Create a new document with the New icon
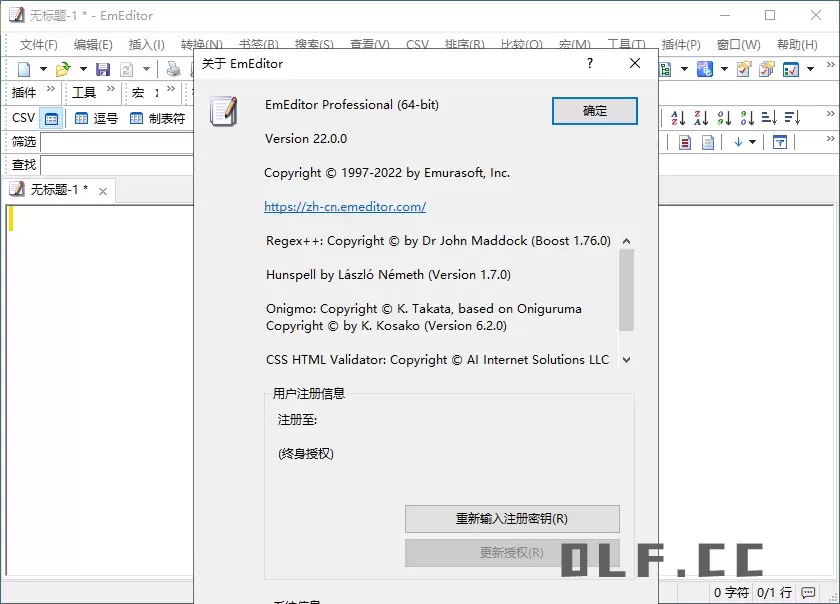 tap(23, 68)
